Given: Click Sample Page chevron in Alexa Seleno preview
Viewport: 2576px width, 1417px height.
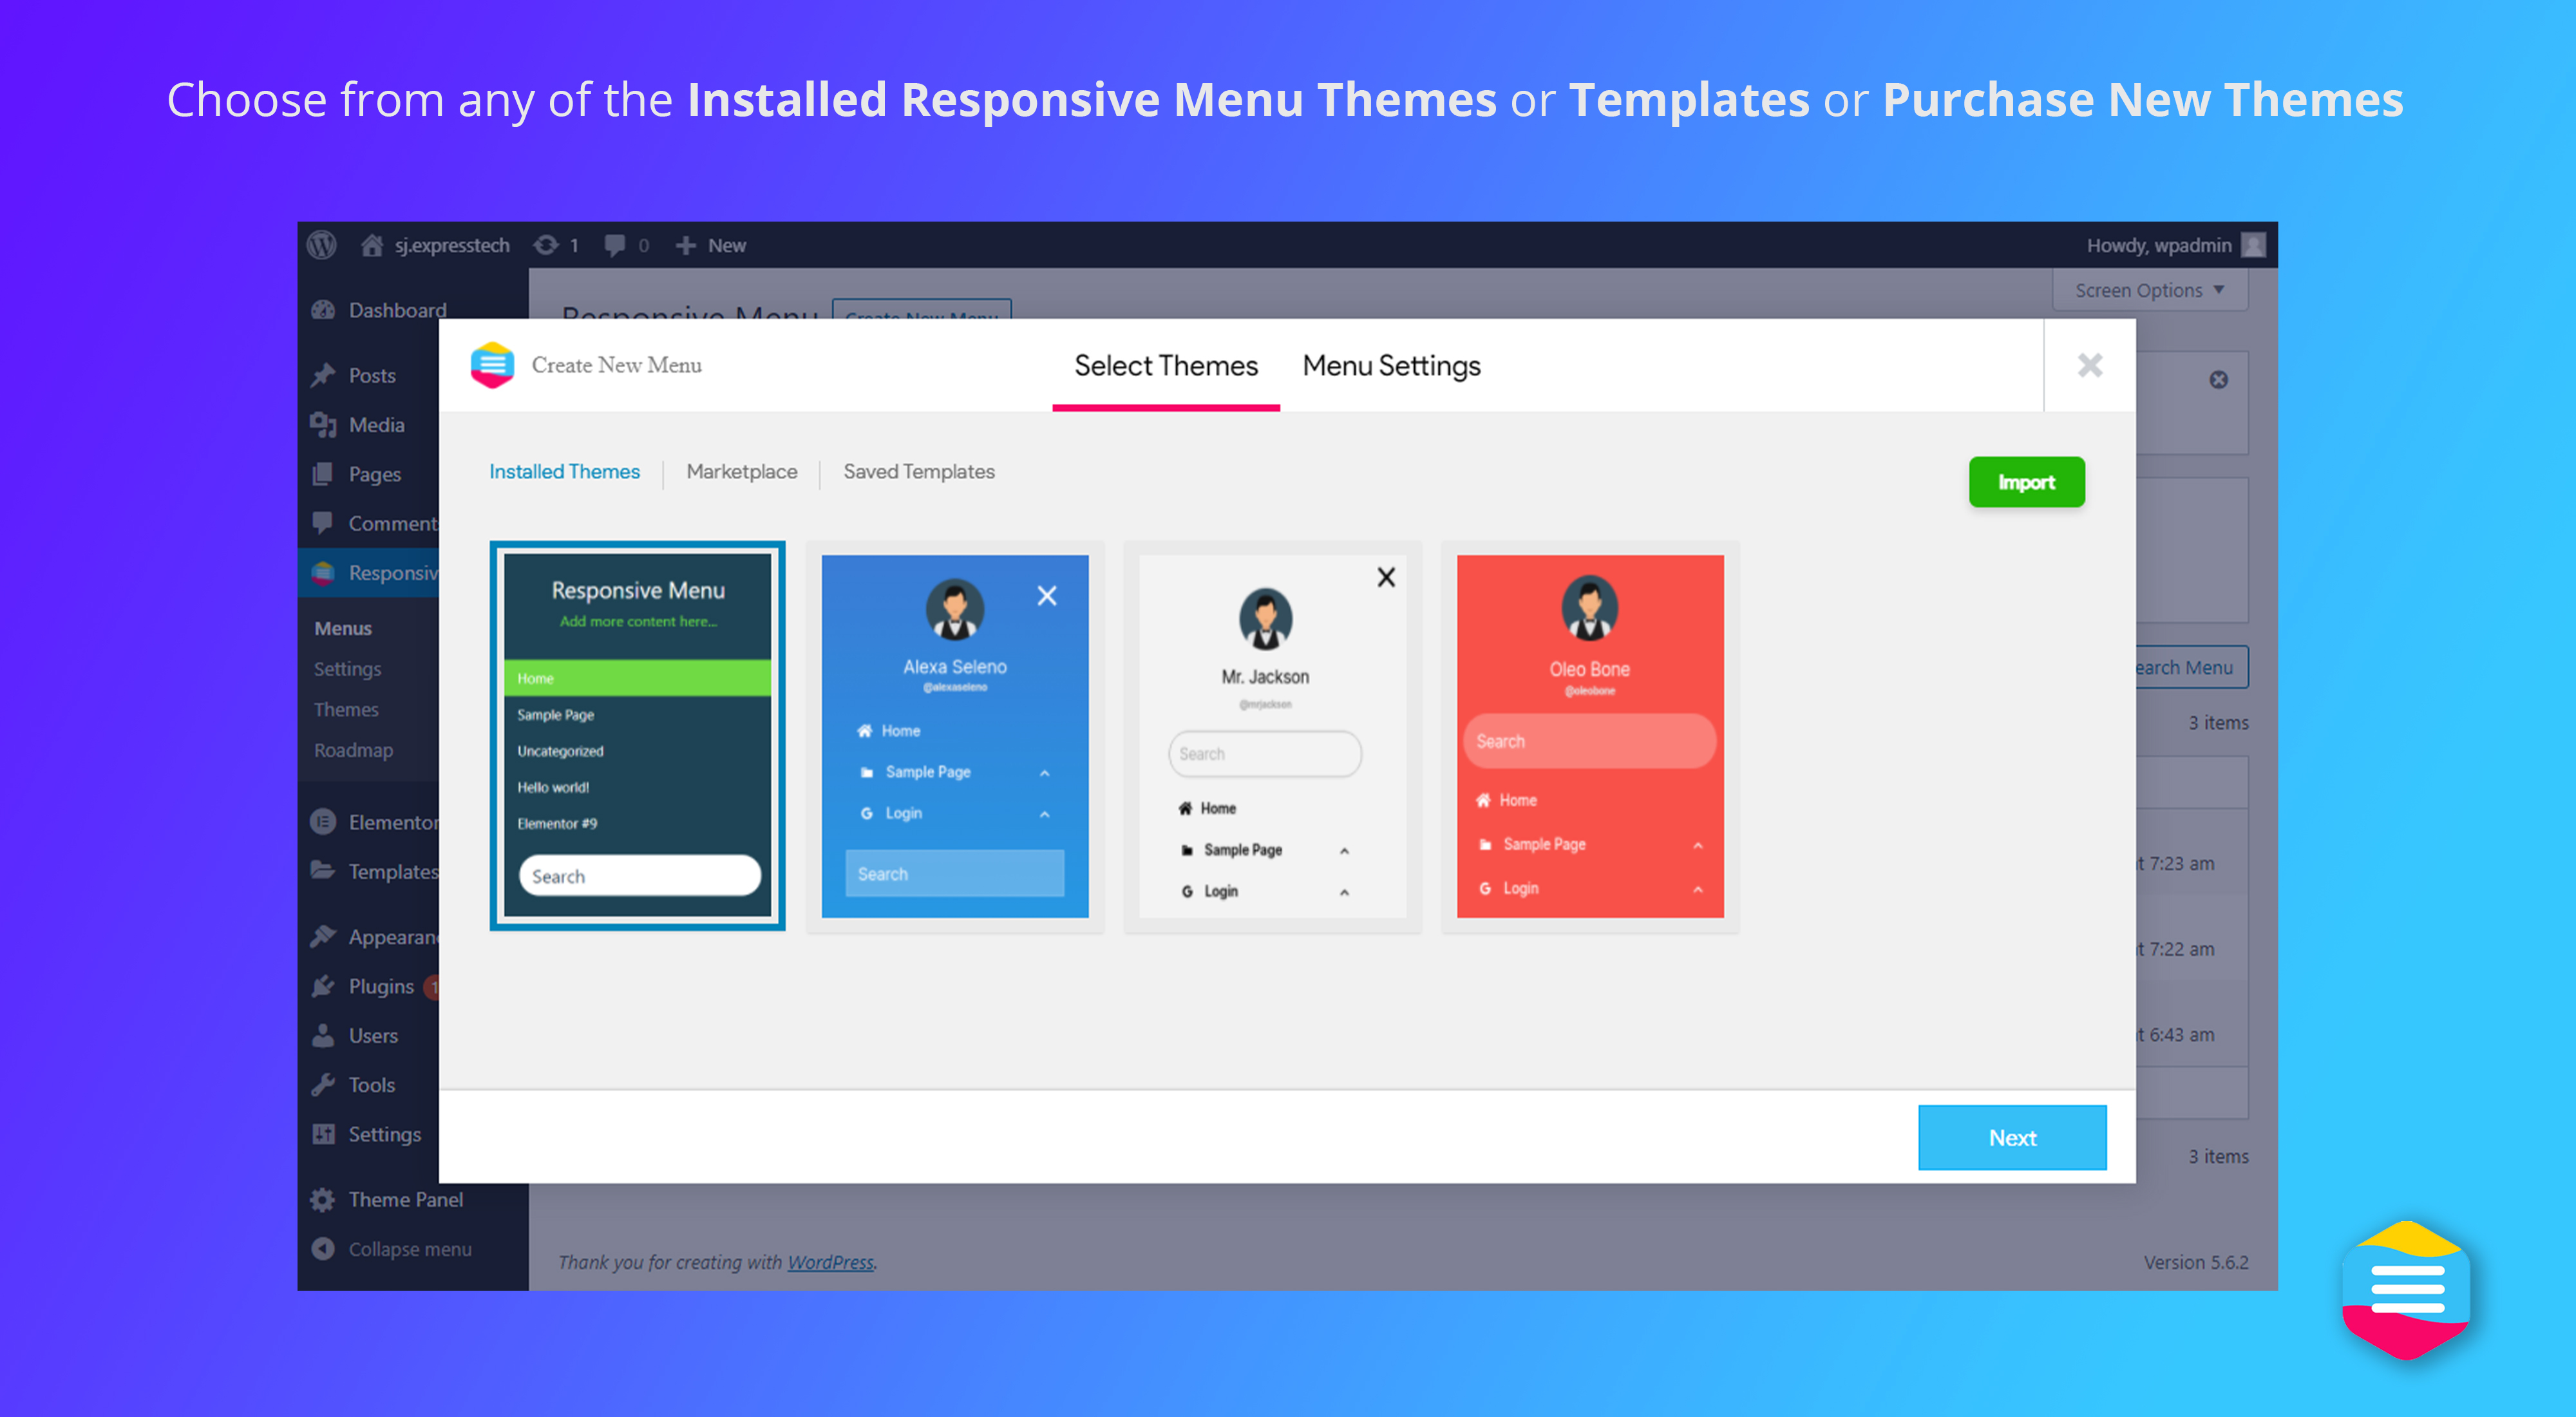Looking at the screenshot, I should (x=1044, y=773).
